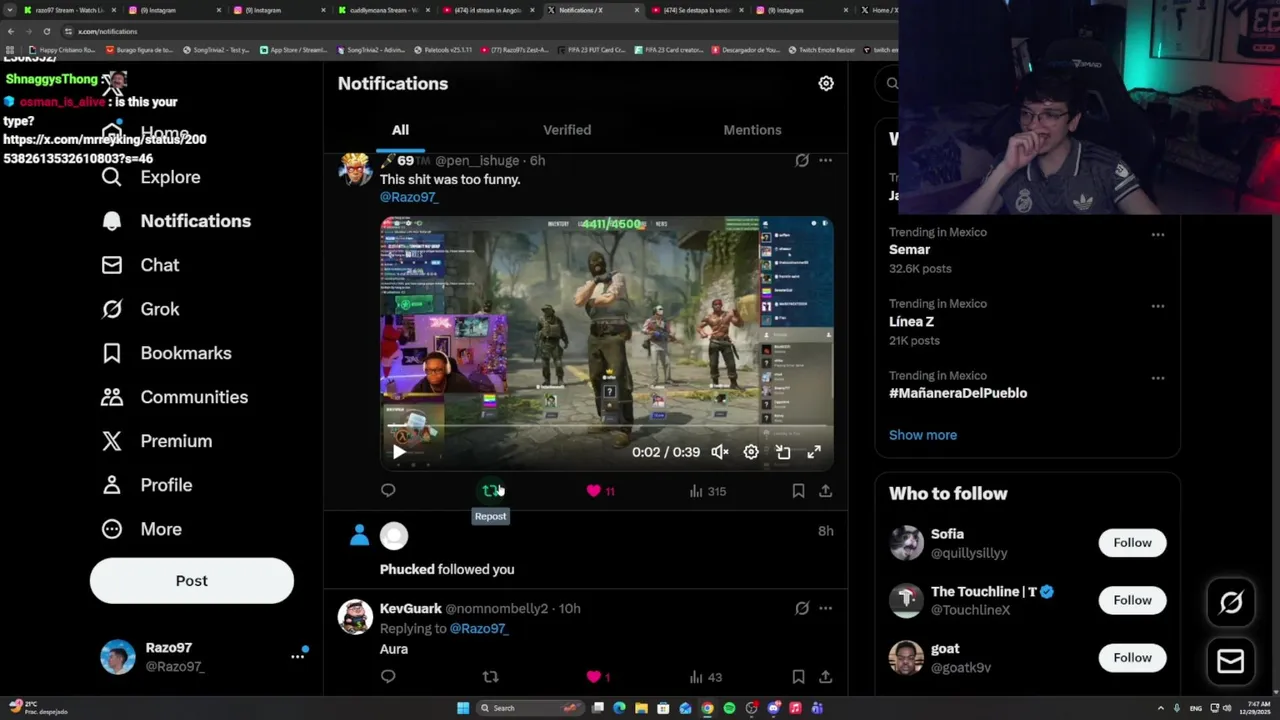
Task: Repost KevGuark's Aura post
Action: (x=490, y=677)
